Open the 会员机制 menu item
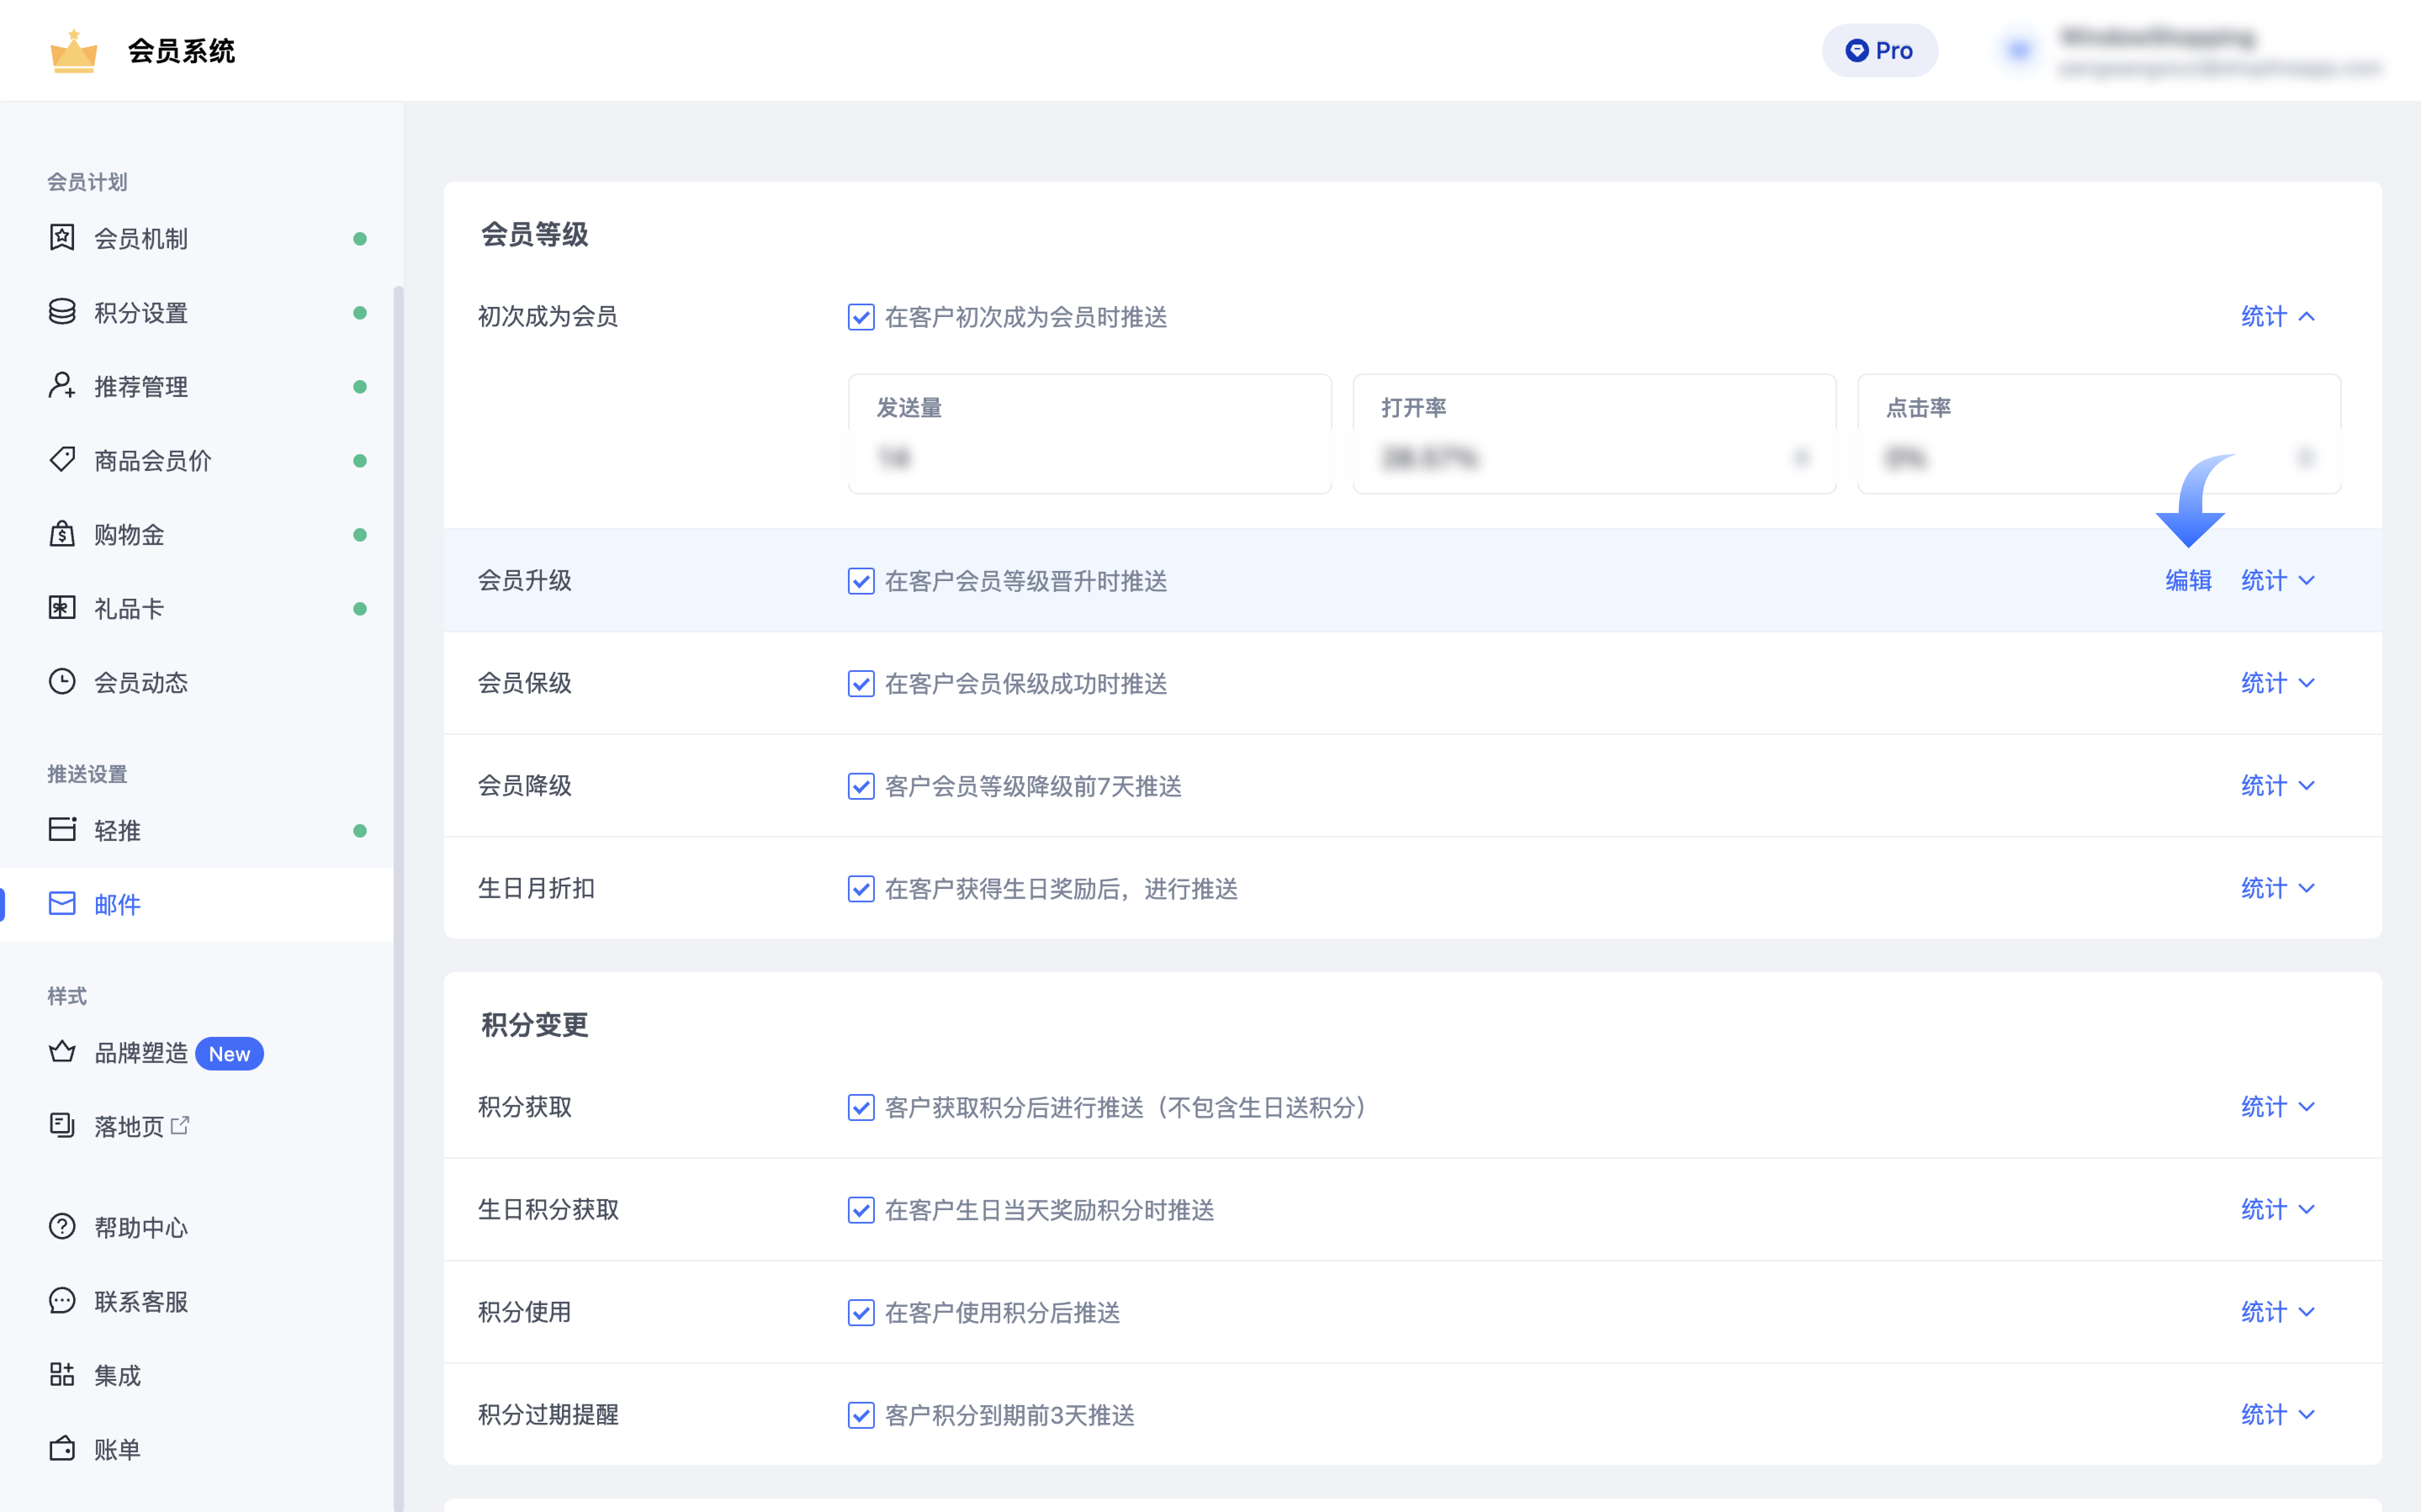2421x1512 pixels. pos(197,238)
